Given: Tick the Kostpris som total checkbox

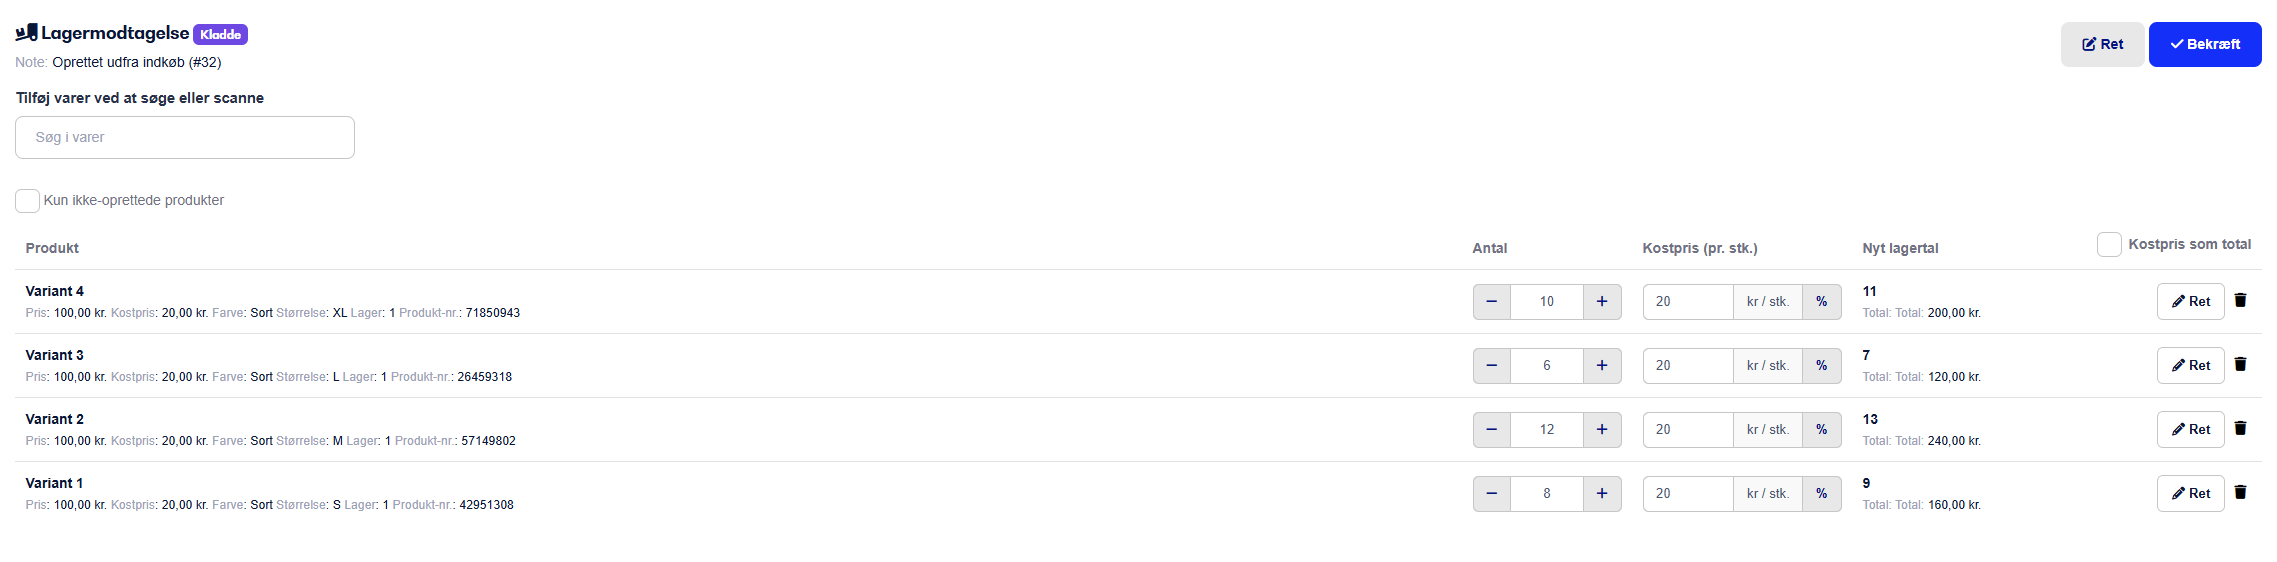Looking at the screenshot, I should (x=2109, y=244).
